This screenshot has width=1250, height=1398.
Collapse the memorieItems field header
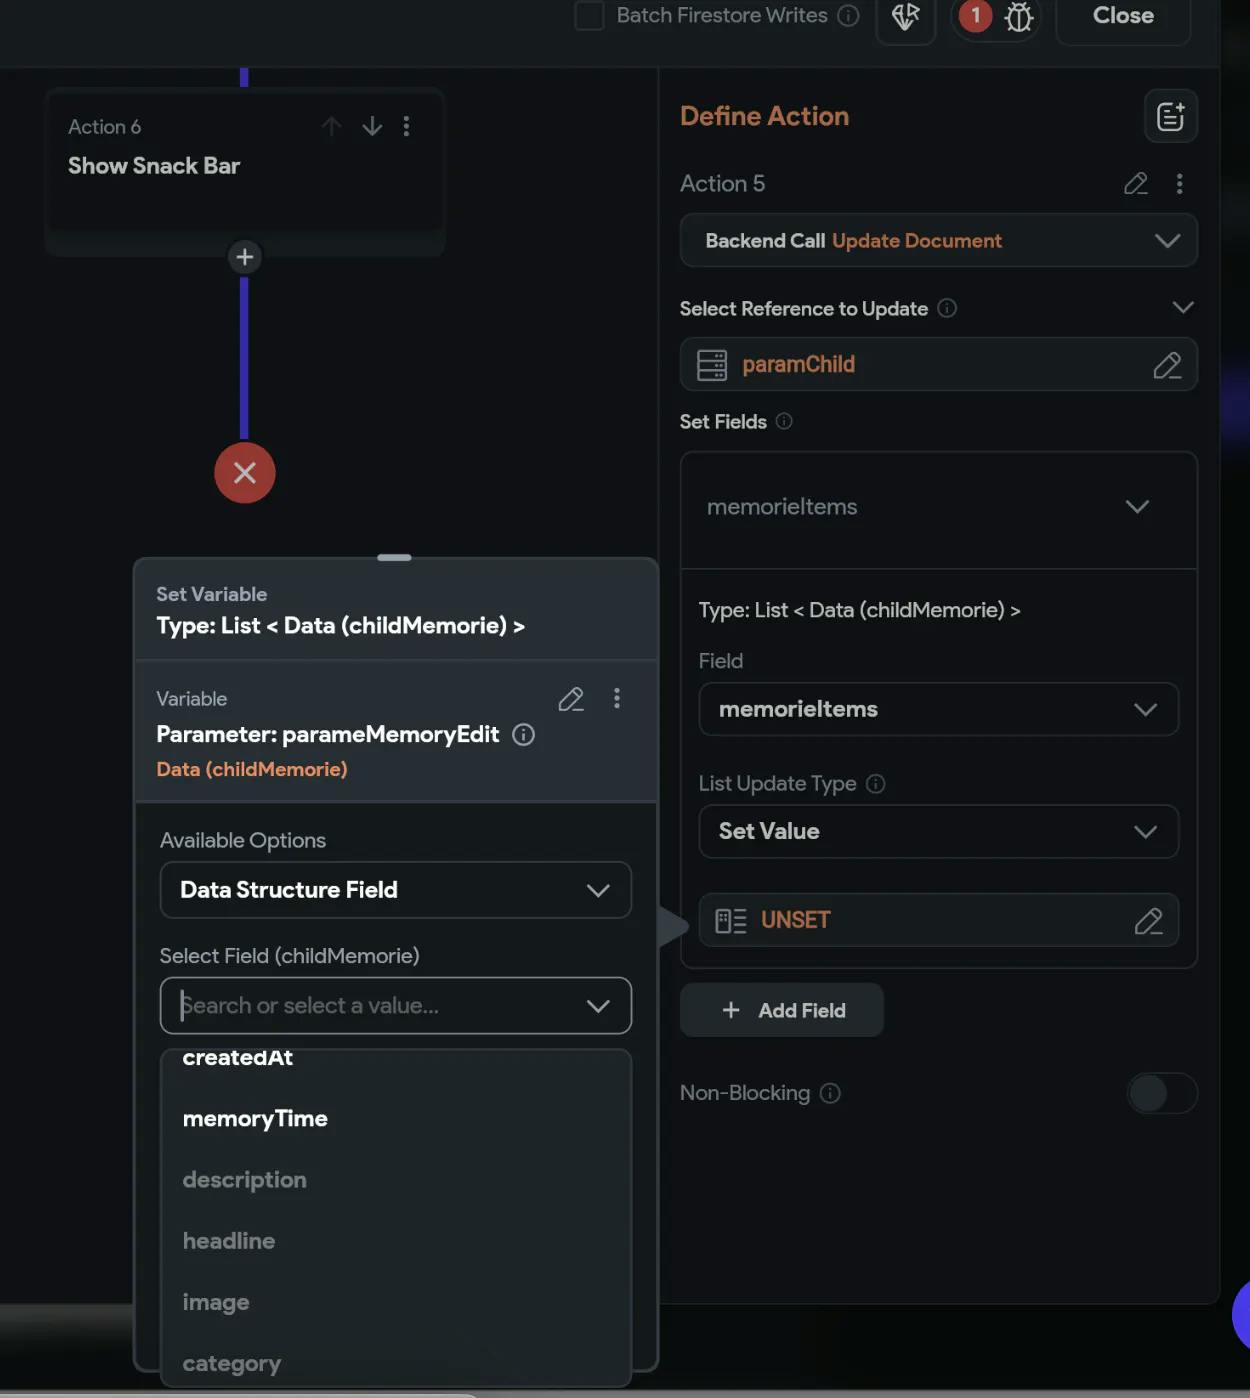1137,507
